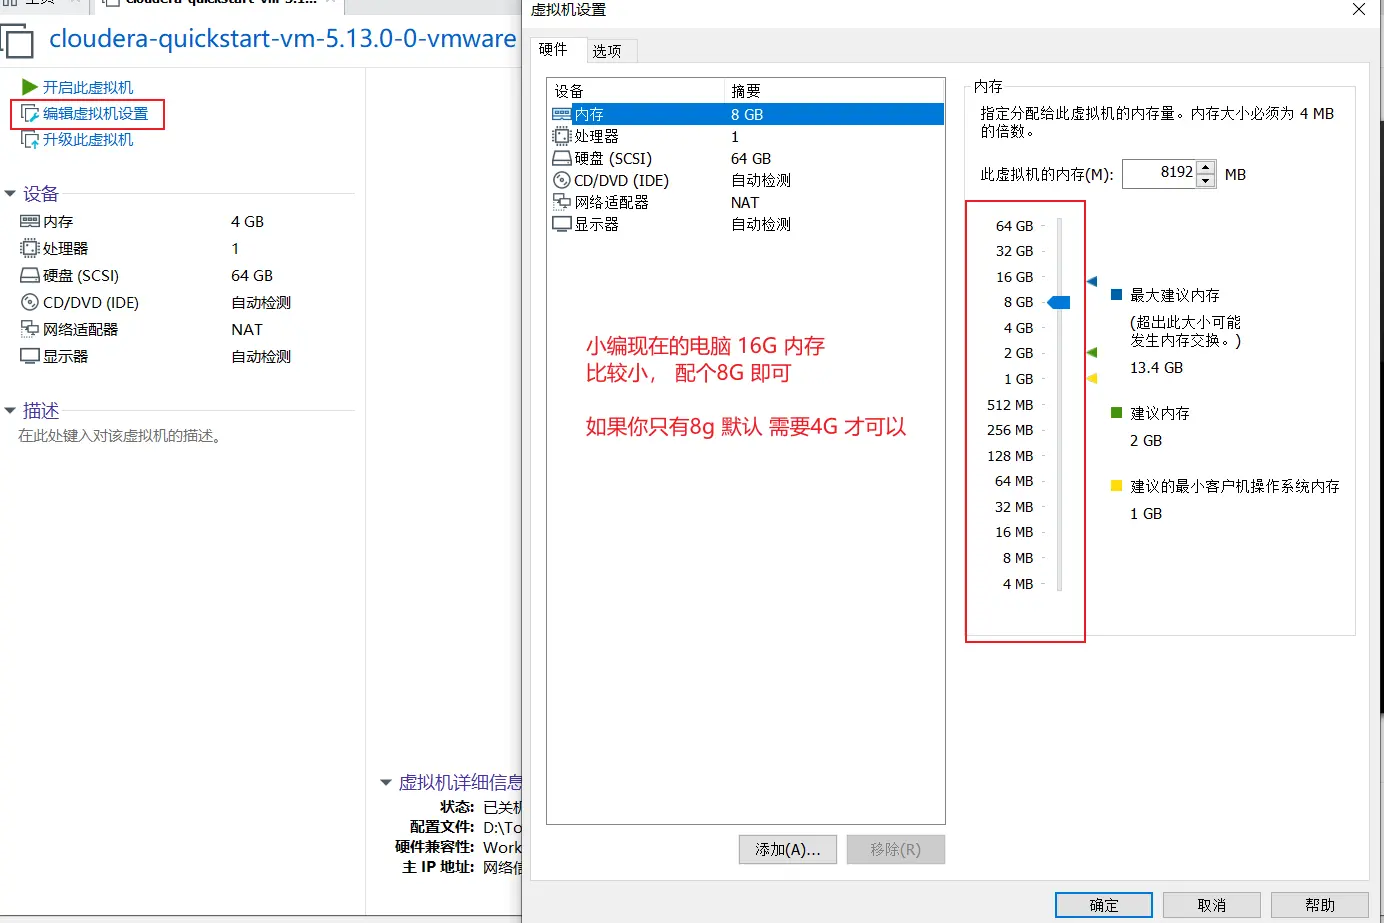Screen dimensions: 1384x923
Task: Open 编辑虚拟机设置 link
Action: 95,114
